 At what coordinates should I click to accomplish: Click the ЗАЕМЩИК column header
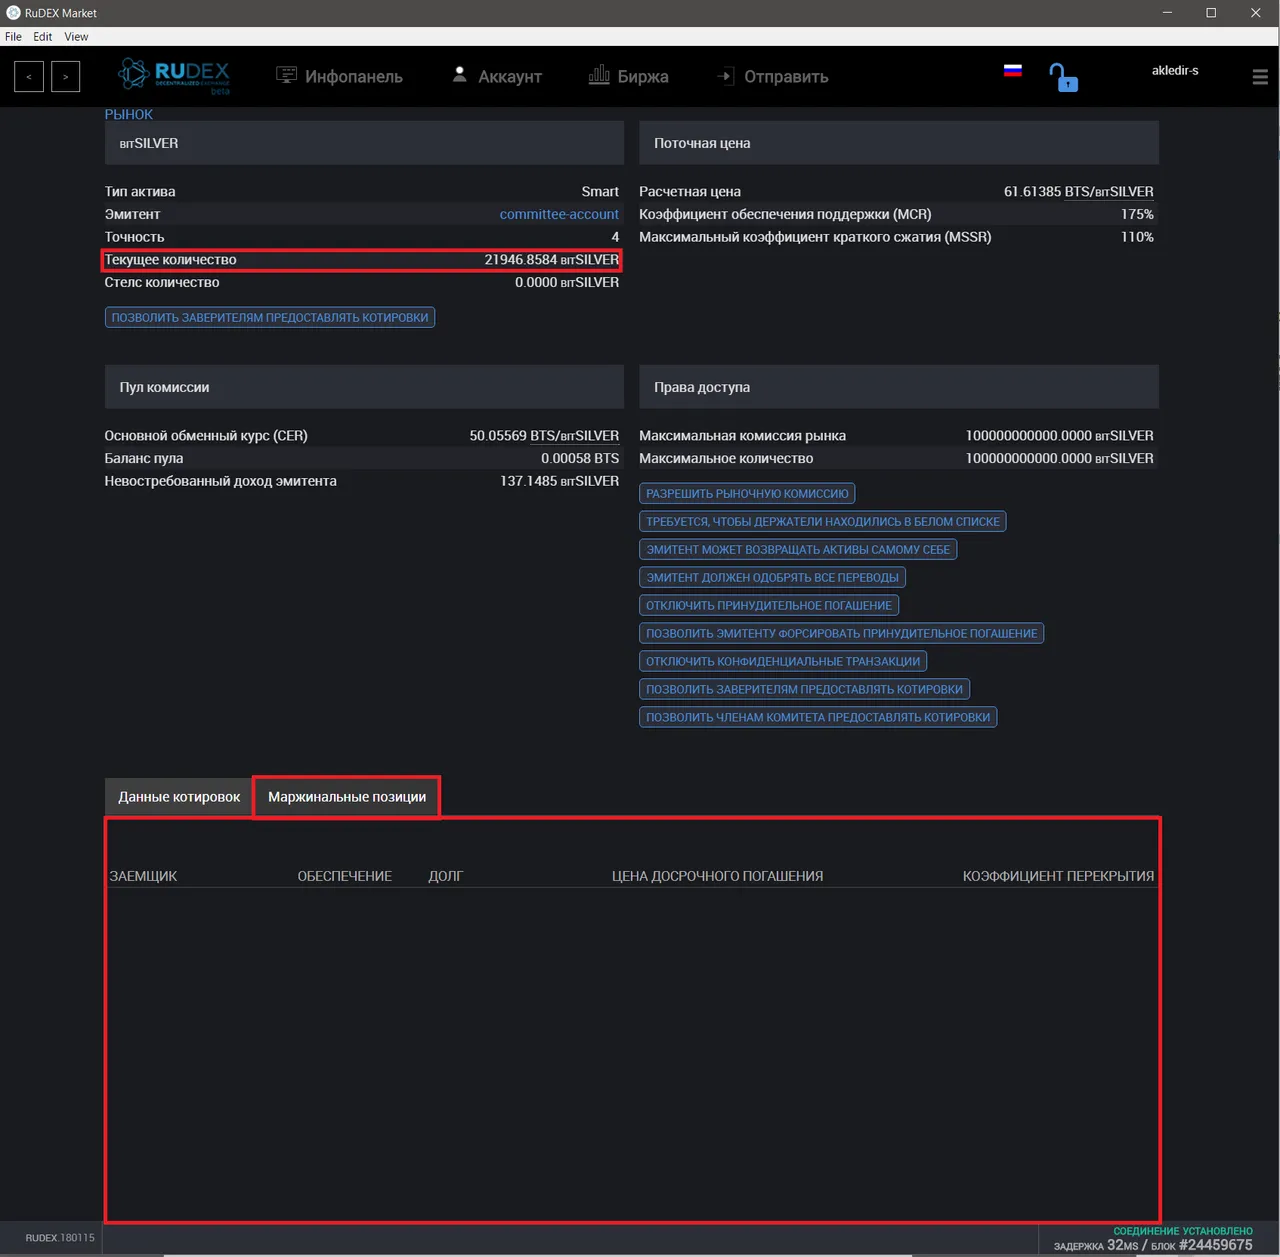pyautogui.click(x=143, y=876)
